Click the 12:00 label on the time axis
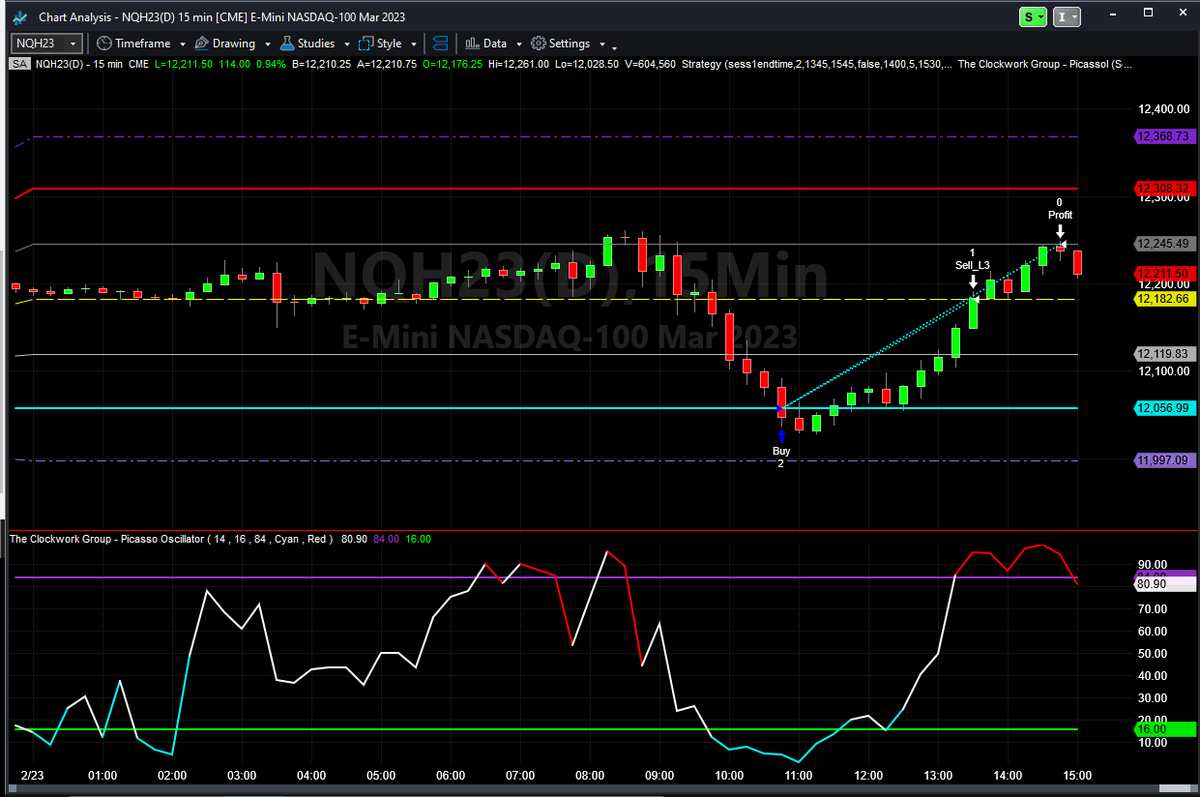This screenshot has width=1200, height=797. (868, 775)
